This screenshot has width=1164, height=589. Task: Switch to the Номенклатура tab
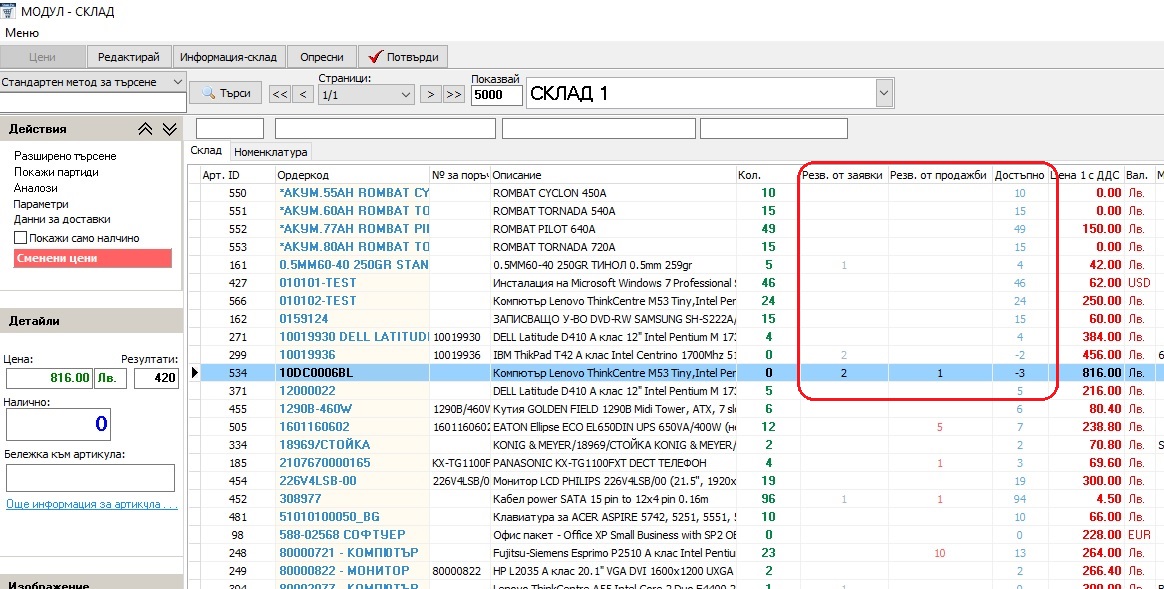[270, 152]
